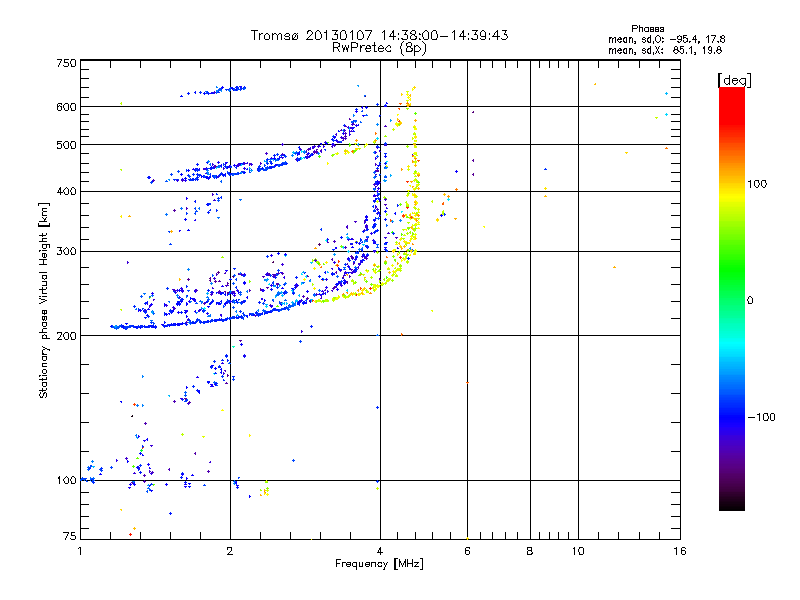Click the '100' colorbar tick label
This screenshot has height=600, width=800.
[757, 184]
